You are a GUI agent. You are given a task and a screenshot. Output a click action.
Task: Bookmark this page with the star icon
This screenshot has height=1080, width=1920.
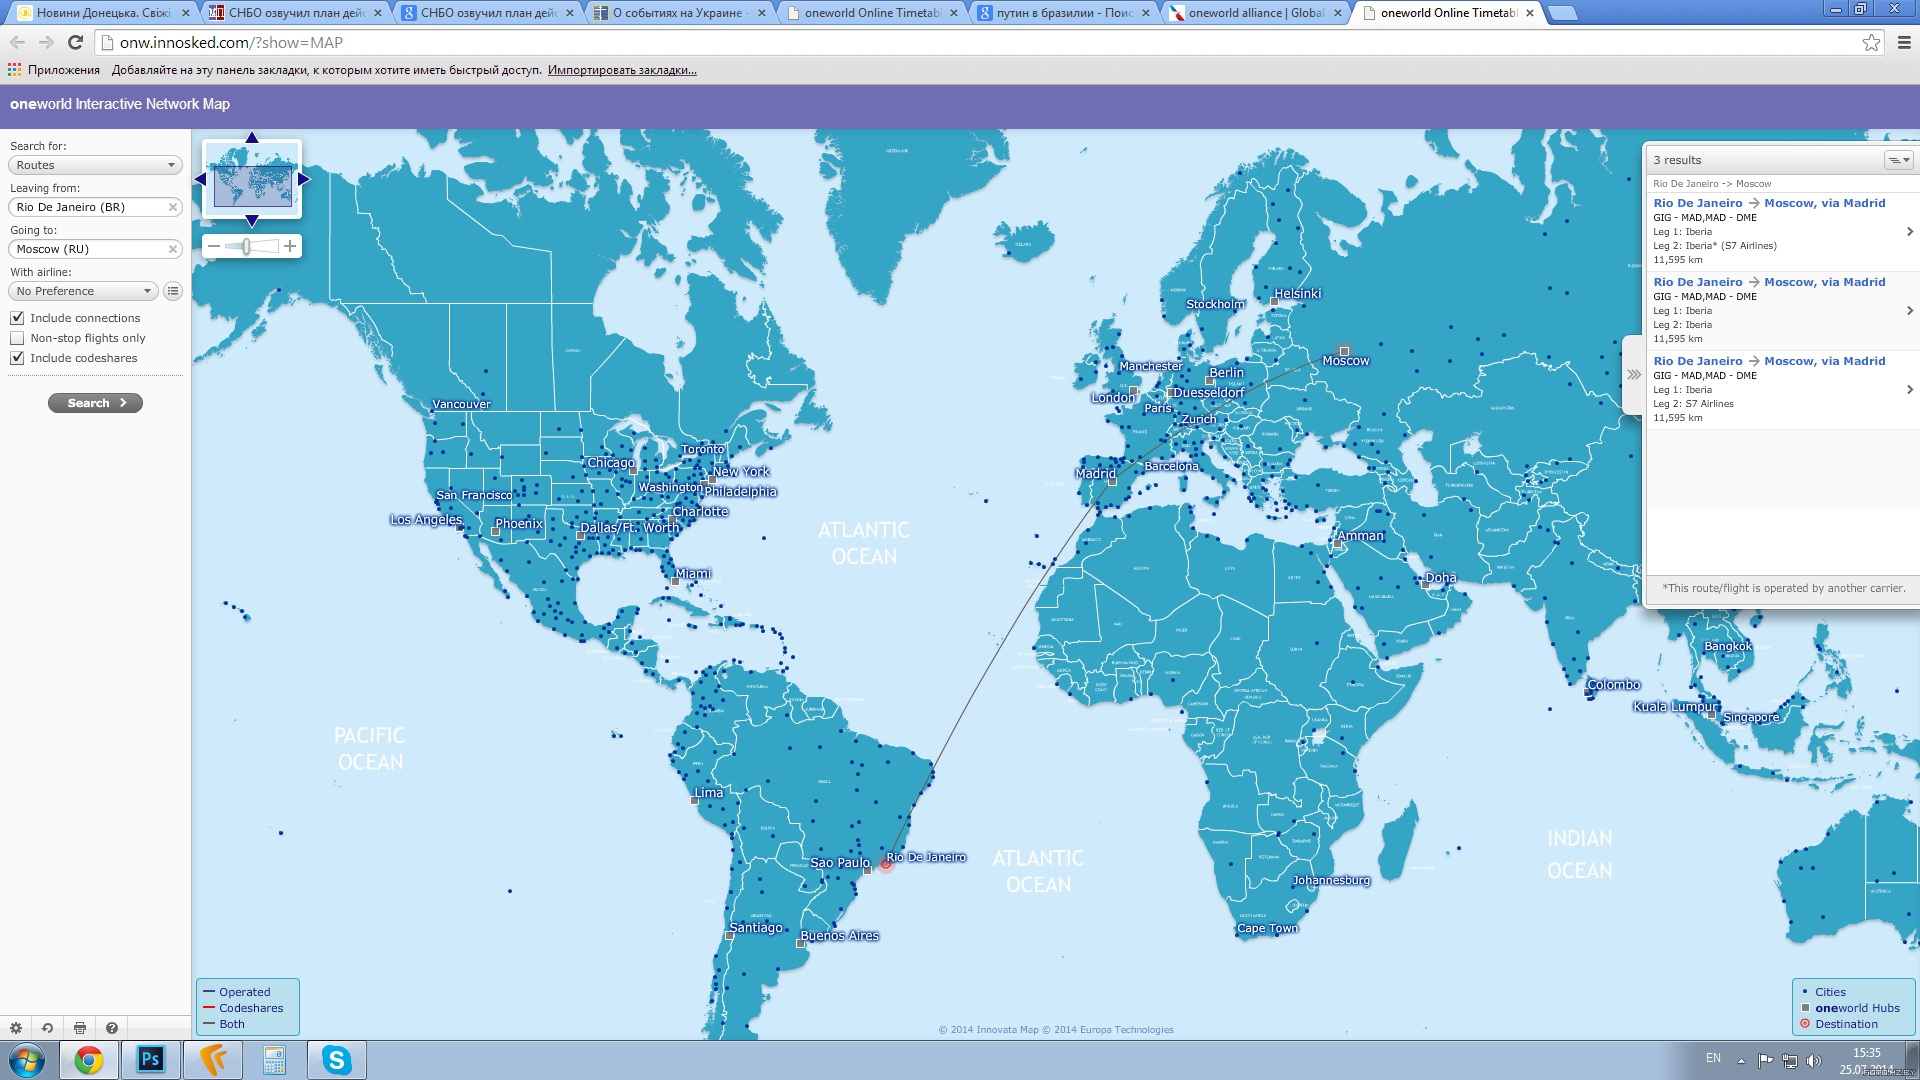point(1871,42)
